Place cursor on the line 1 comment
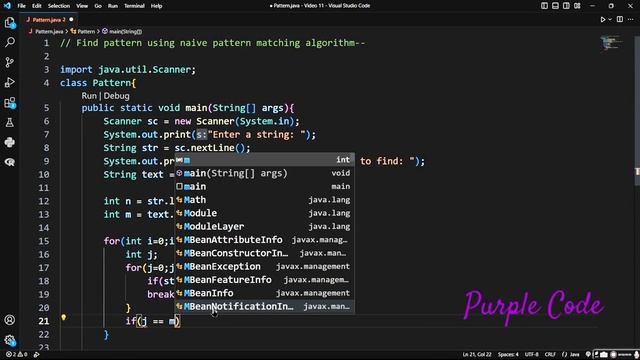This screenshot has height=360, width=640. [212, 43]
